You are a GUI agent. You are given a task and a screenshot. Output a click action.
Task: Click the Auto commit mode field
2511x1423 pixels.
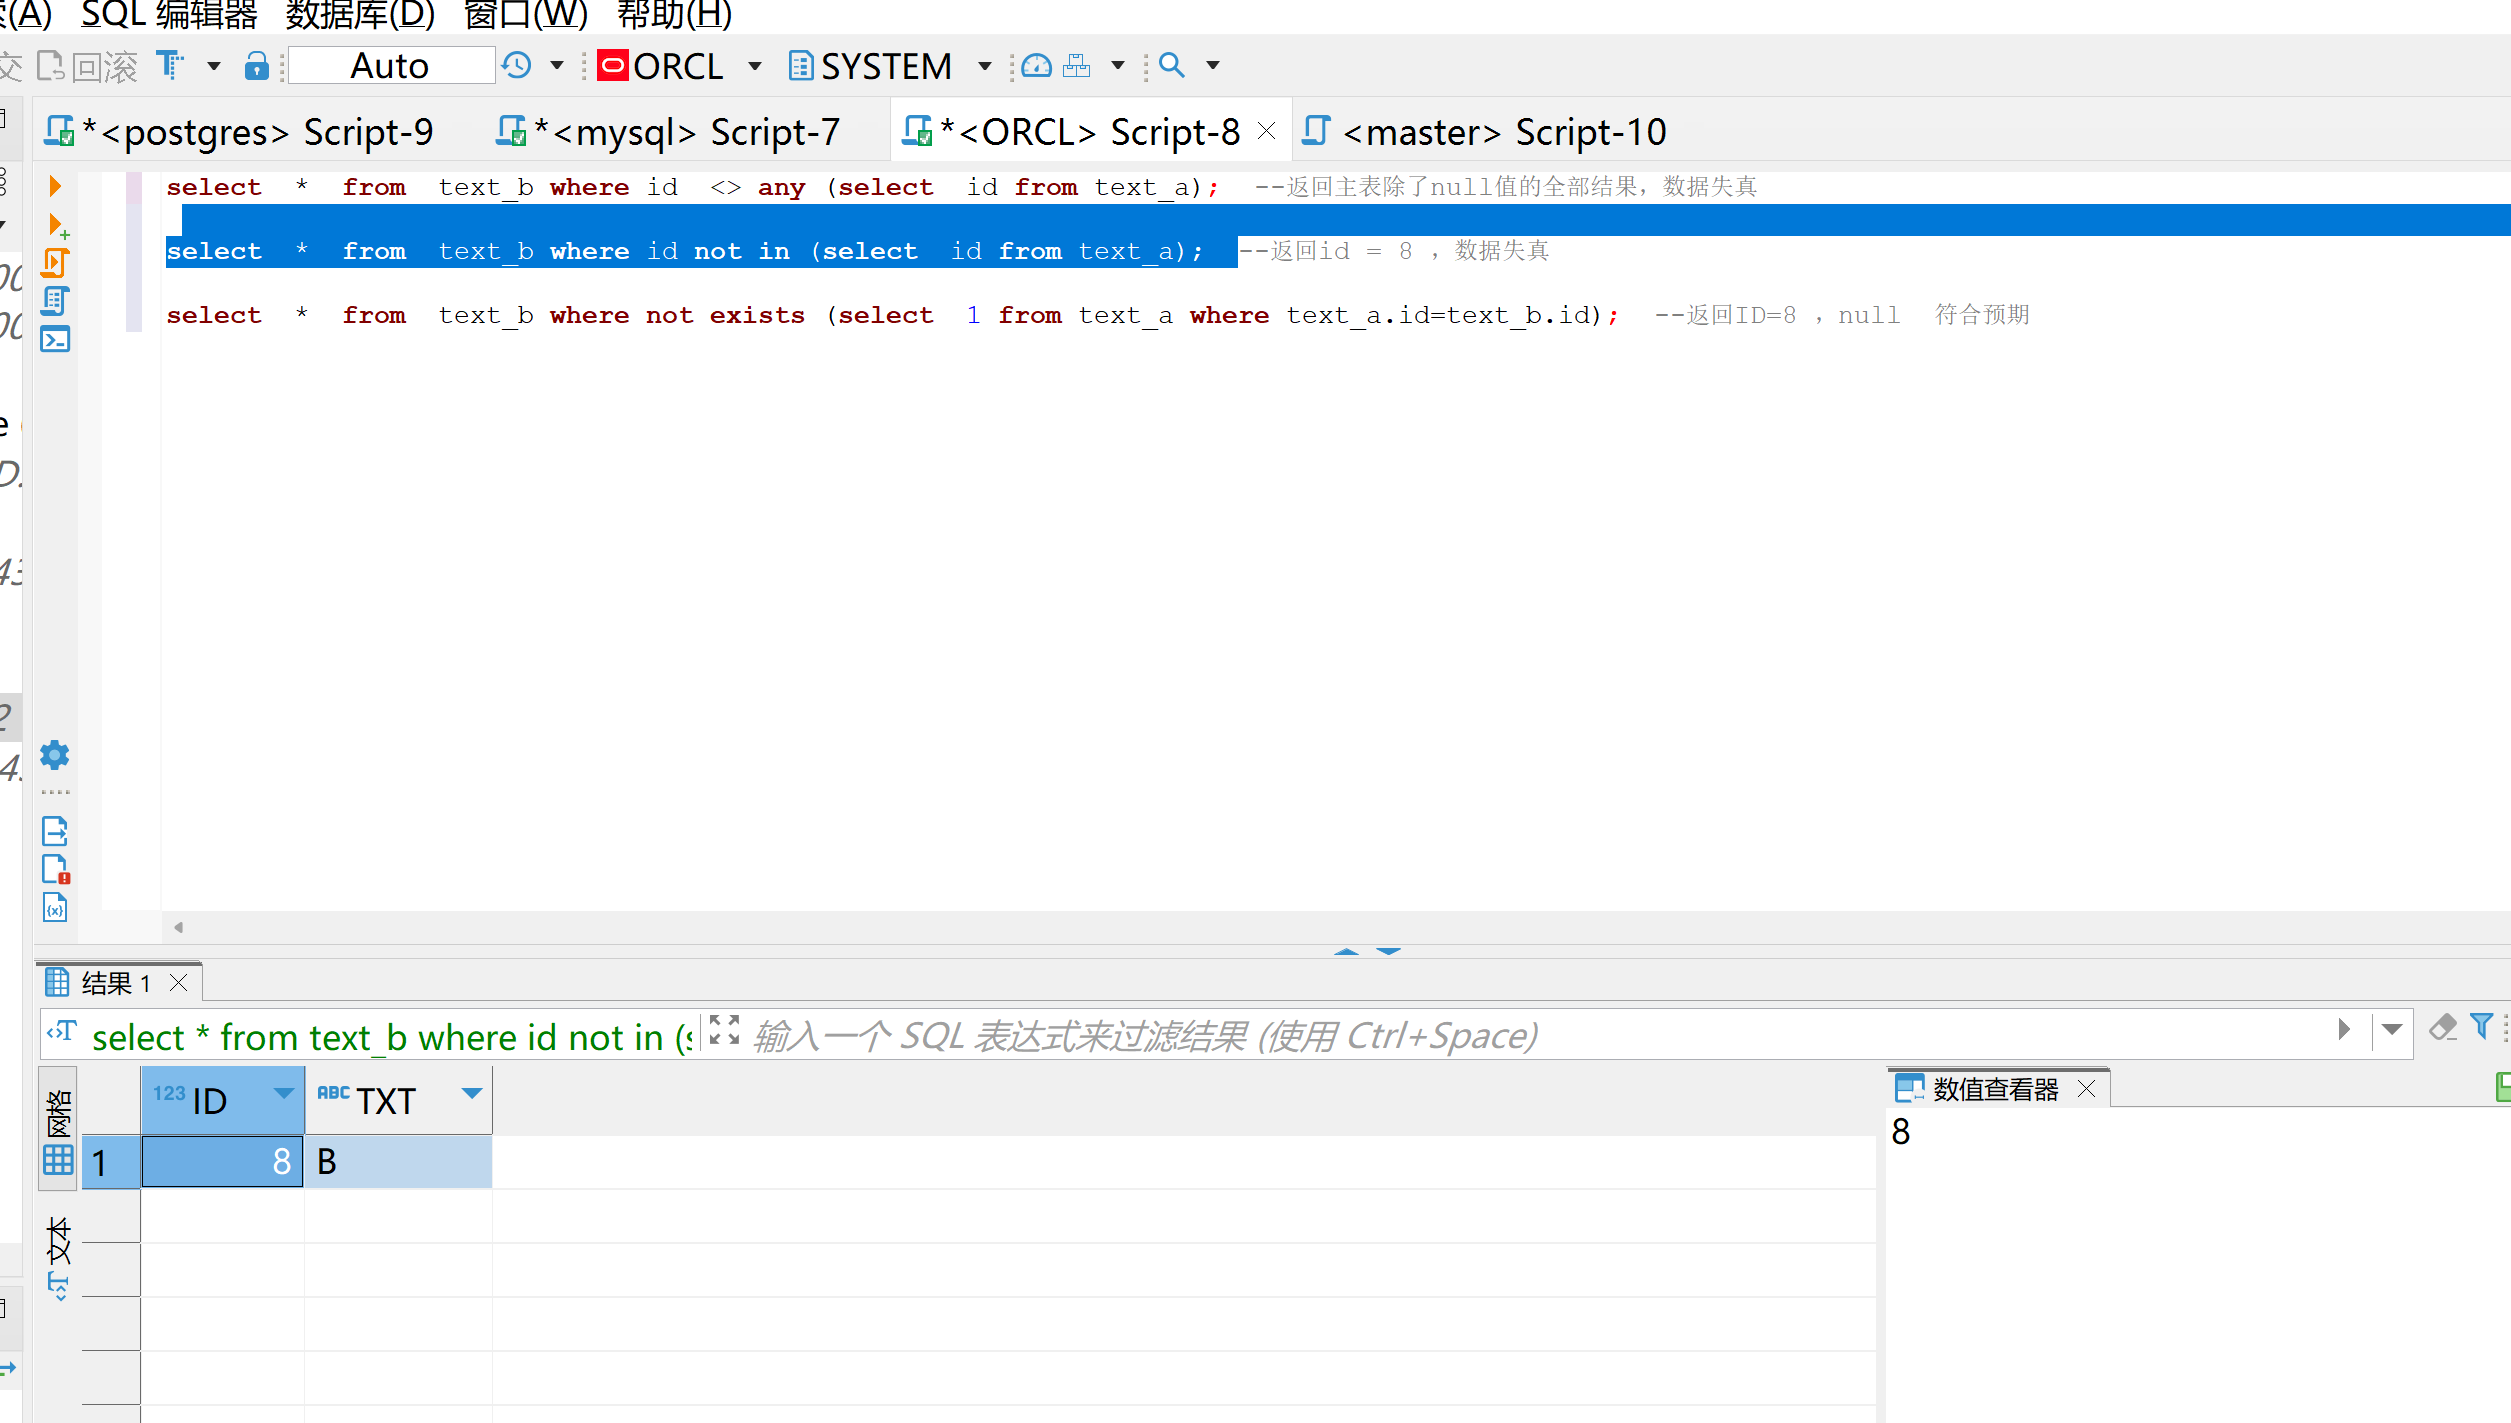coord(390,66)
